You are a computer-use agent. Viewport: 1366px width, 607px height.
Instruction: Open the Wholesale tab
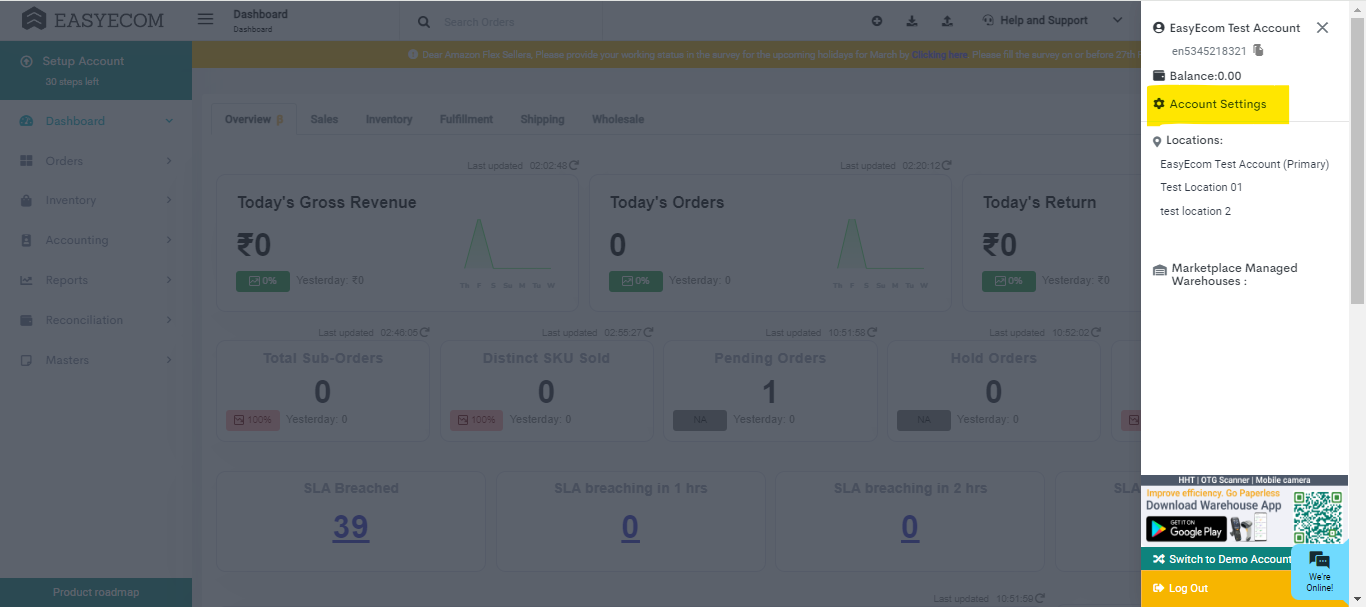click(x=618, y=119)
